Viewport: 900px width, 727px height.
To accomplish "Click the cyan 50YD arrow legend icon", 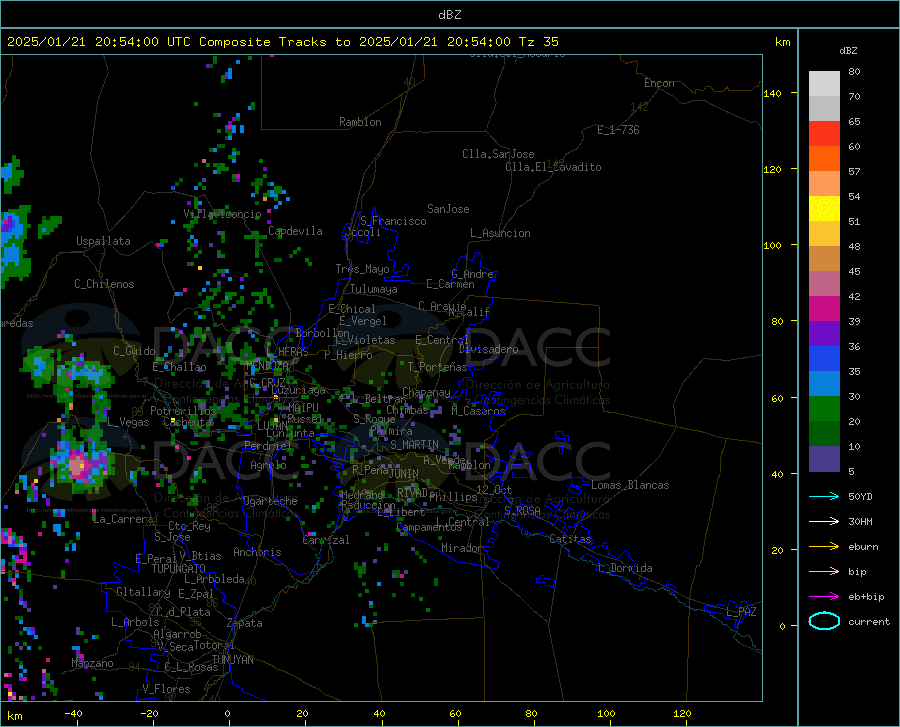I will 824,496.
